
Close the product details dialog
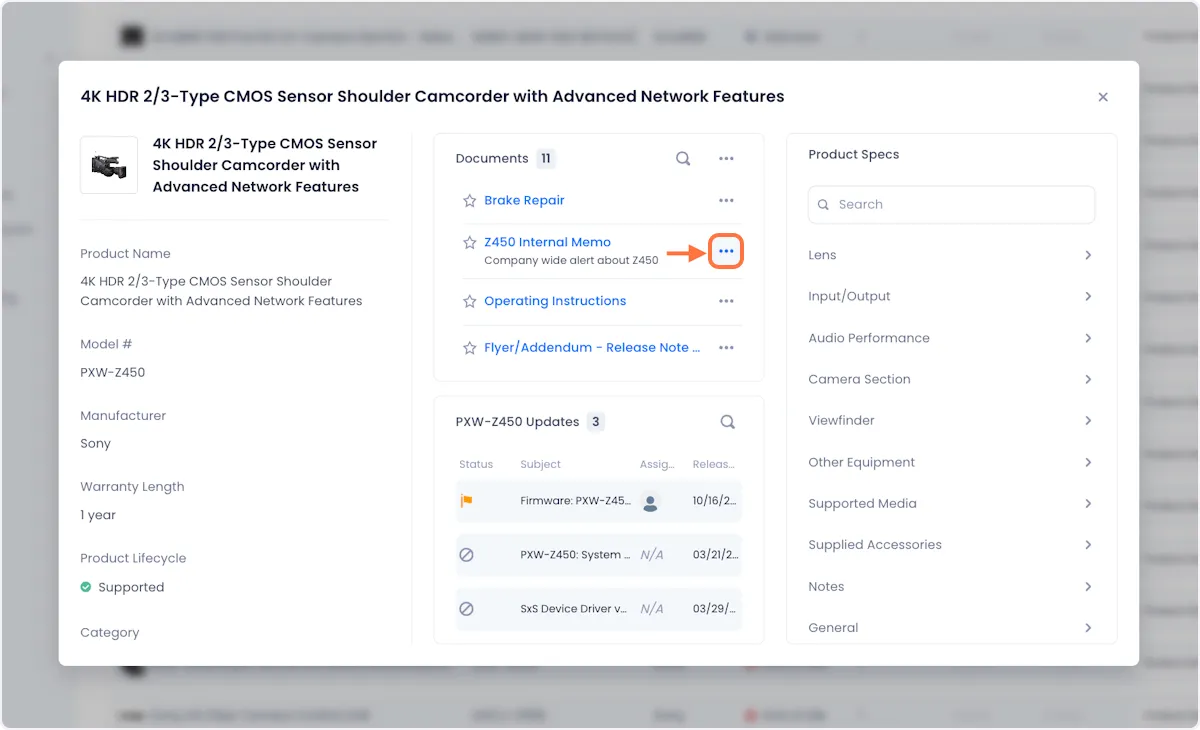coord(1103,97)
